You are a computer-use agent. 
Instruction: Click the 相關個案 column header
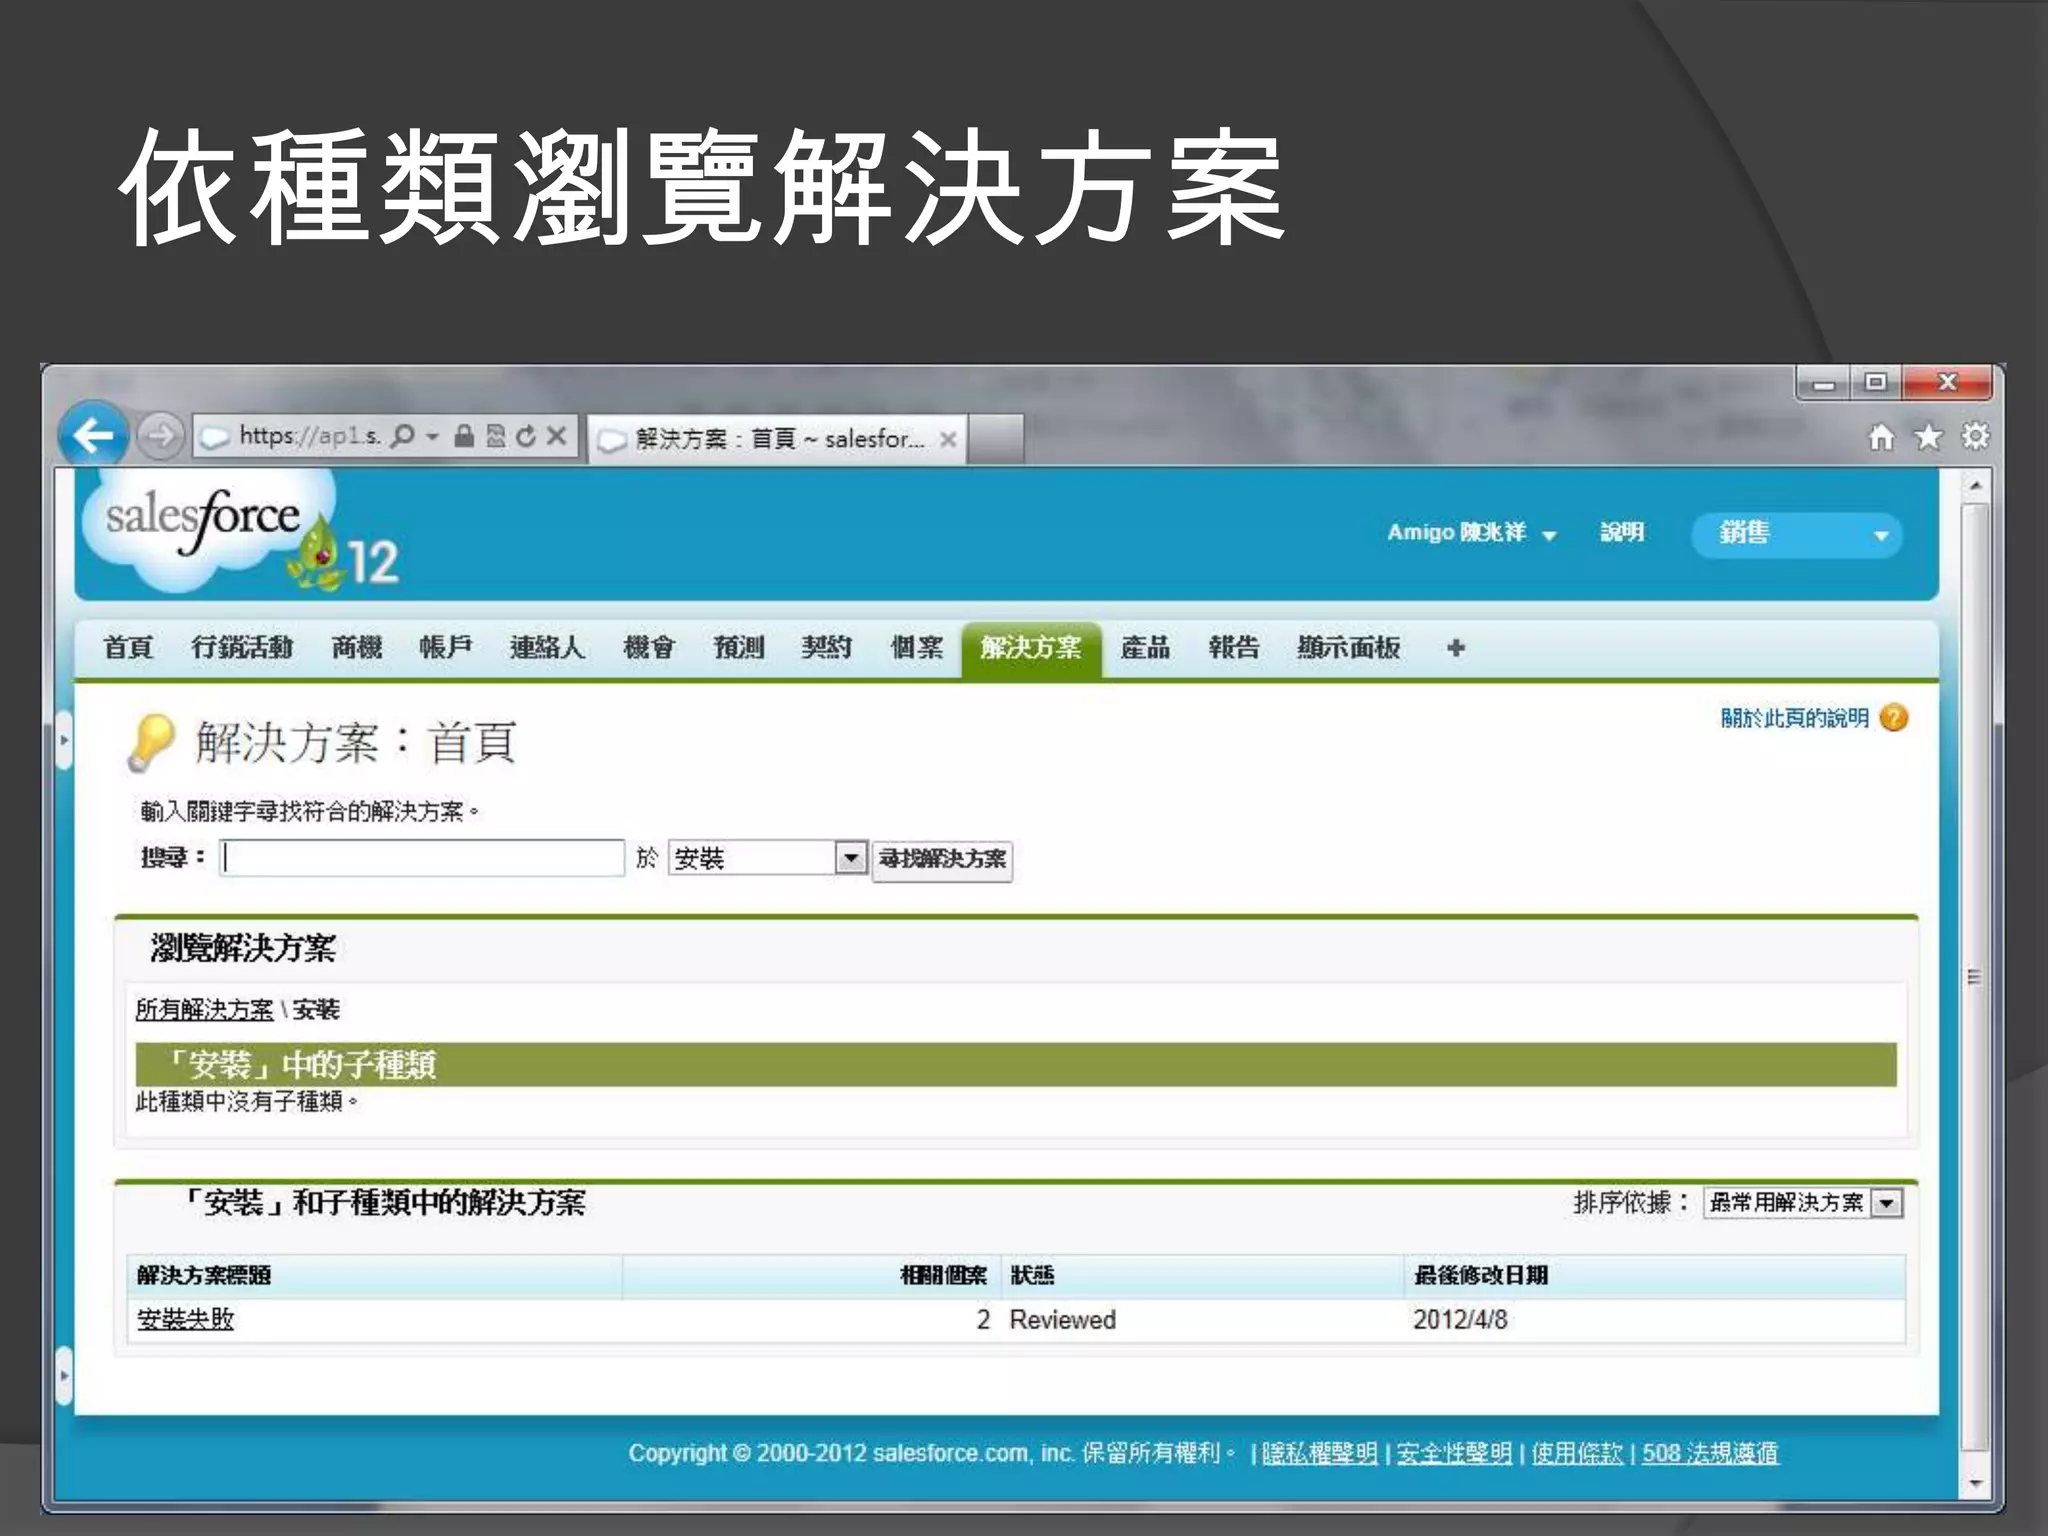pos(943,1275)
